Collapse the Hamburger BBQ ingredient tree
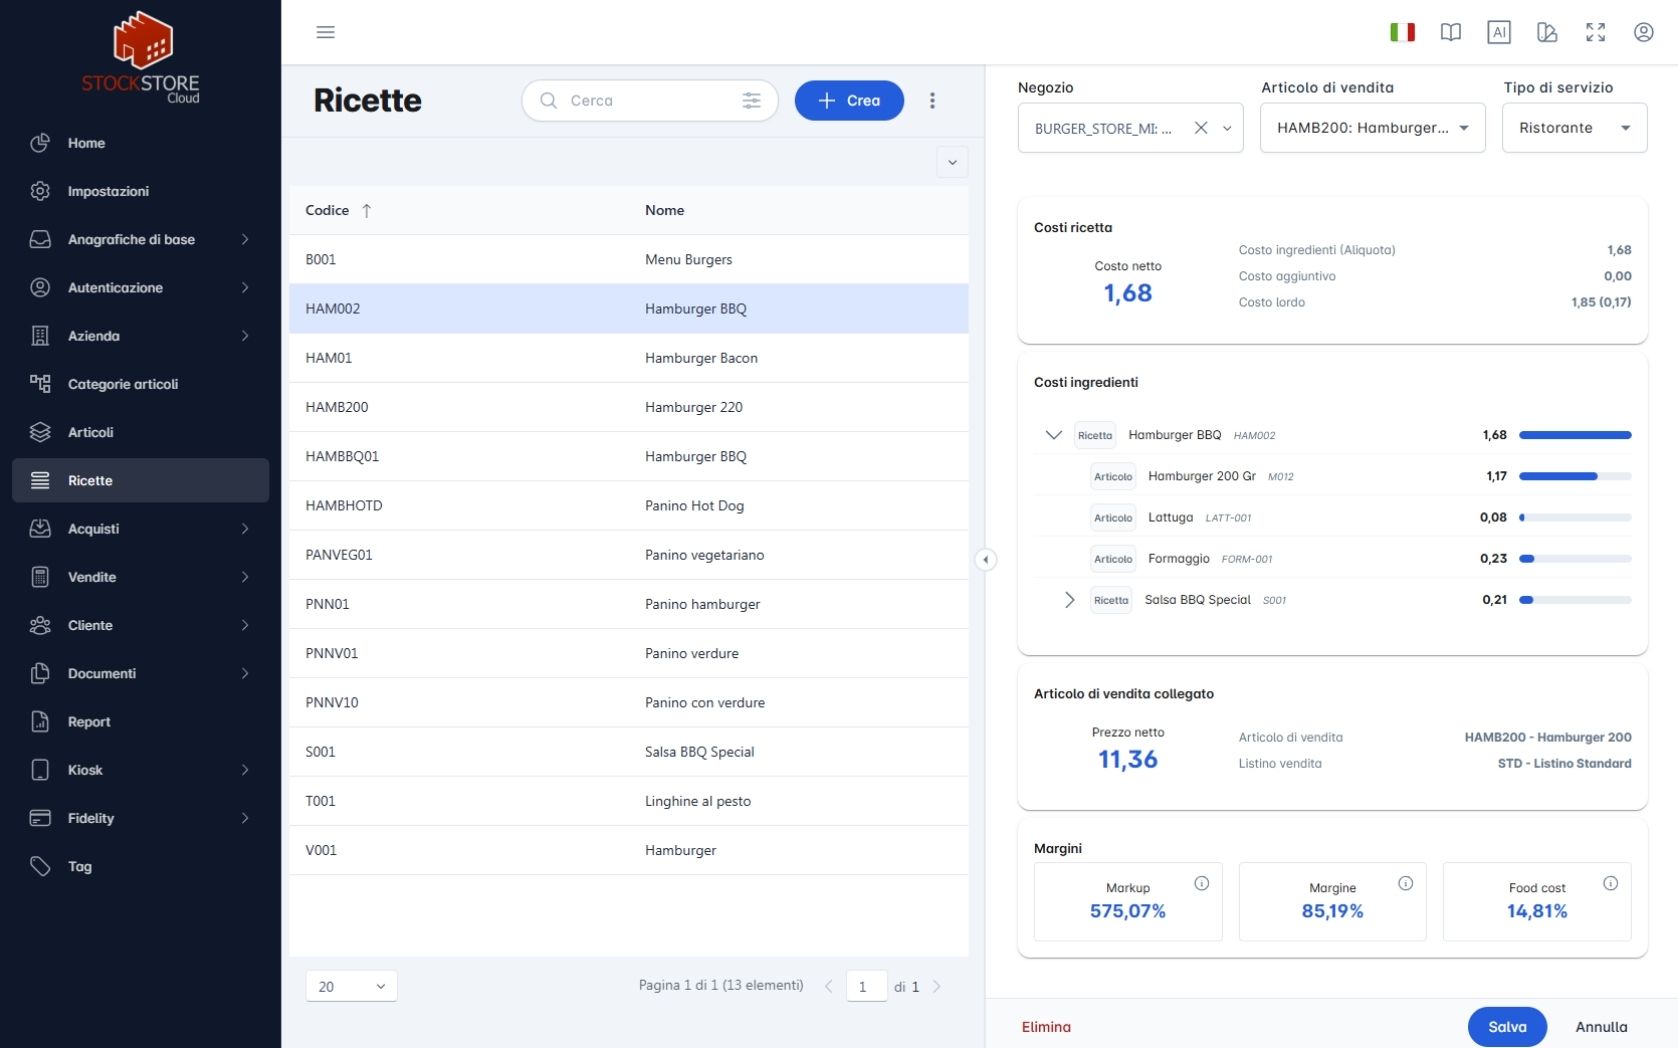 click(x=1053, y=435)
